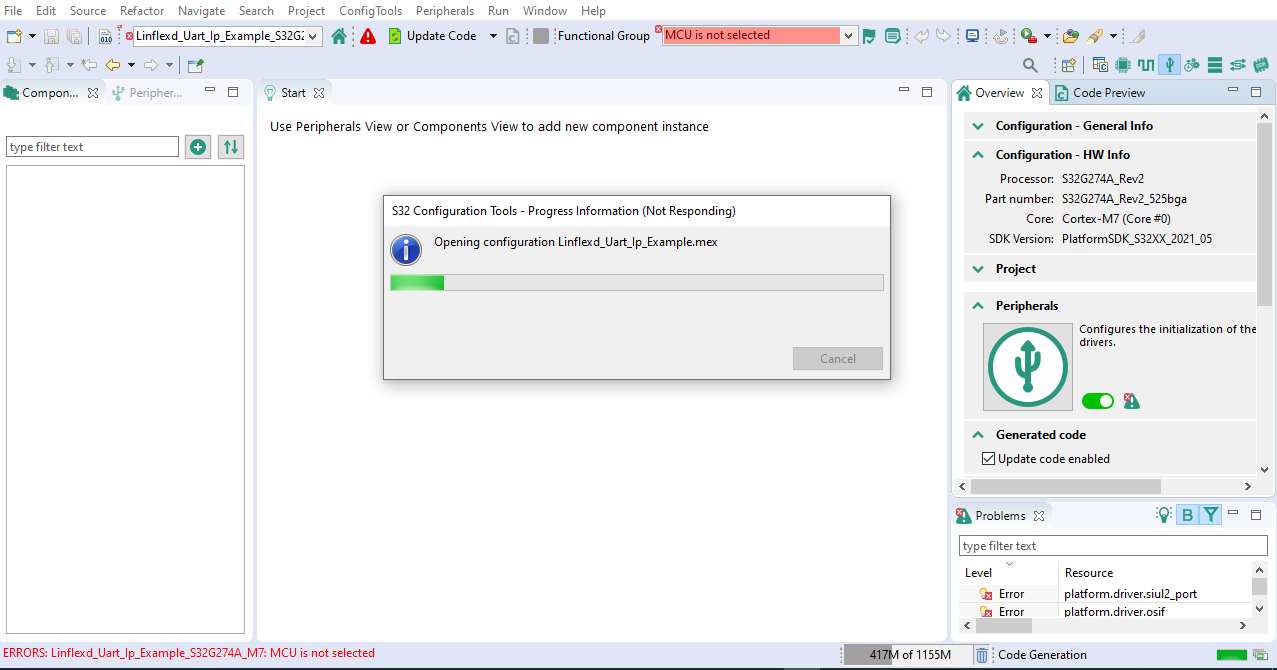Click the Components filter text field

(92, 147)
